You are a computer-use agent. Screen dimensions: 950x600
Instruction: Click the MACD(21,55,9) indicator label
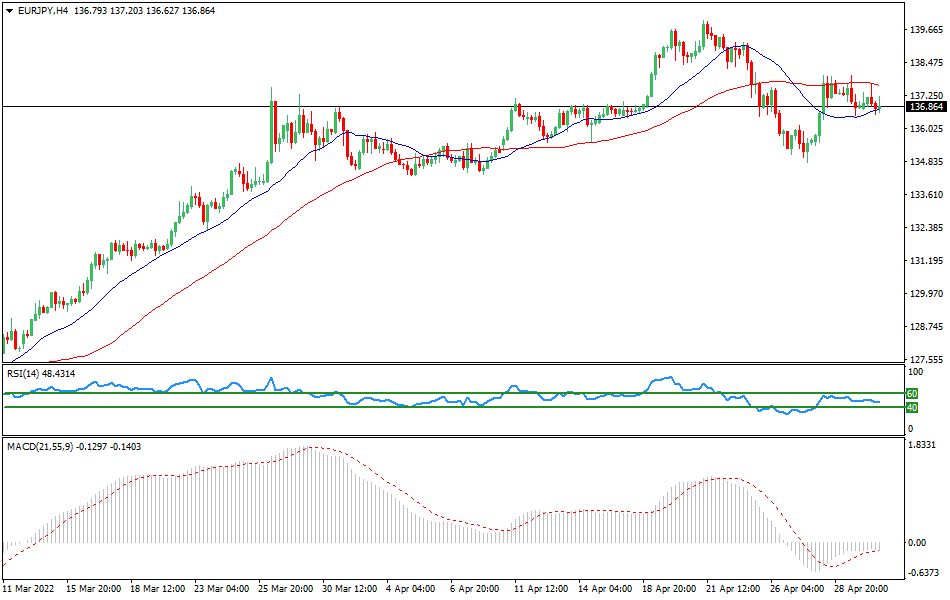point(40,446)
